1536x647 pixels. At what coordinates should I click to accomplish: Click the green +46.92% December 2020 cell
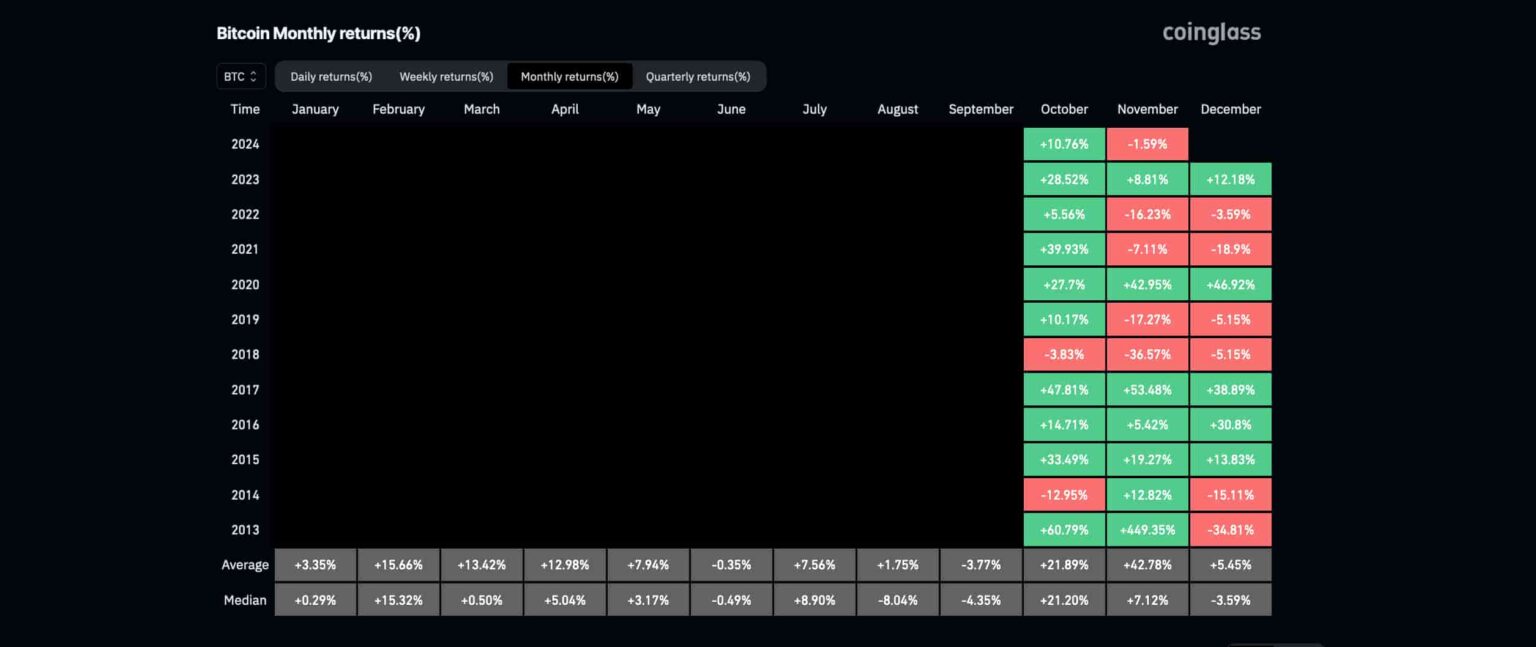(1230, 284)
